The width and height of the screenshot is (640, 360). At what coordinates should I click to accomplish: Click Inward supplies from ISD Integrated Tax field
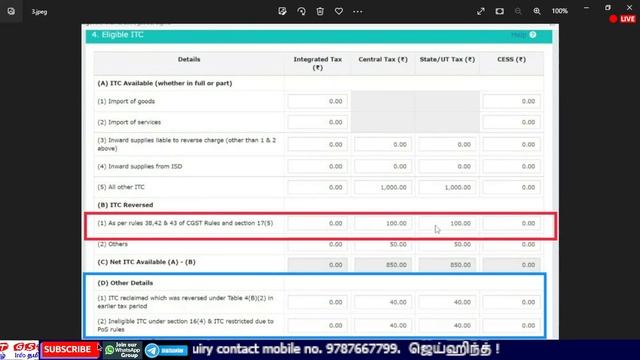coord(318,166)
